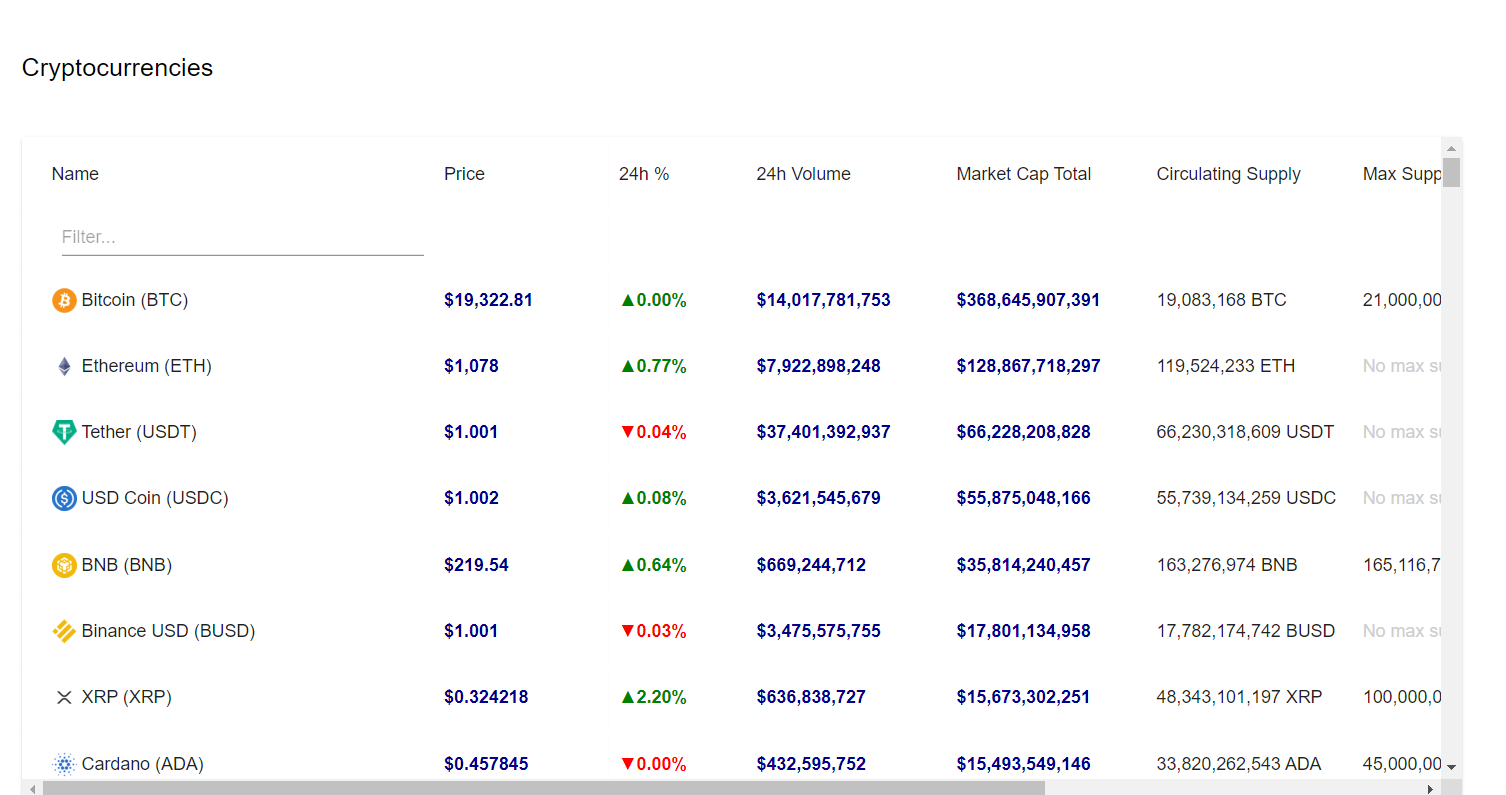
Task: Click the scroll right arrow
Action: point(1430,788)
